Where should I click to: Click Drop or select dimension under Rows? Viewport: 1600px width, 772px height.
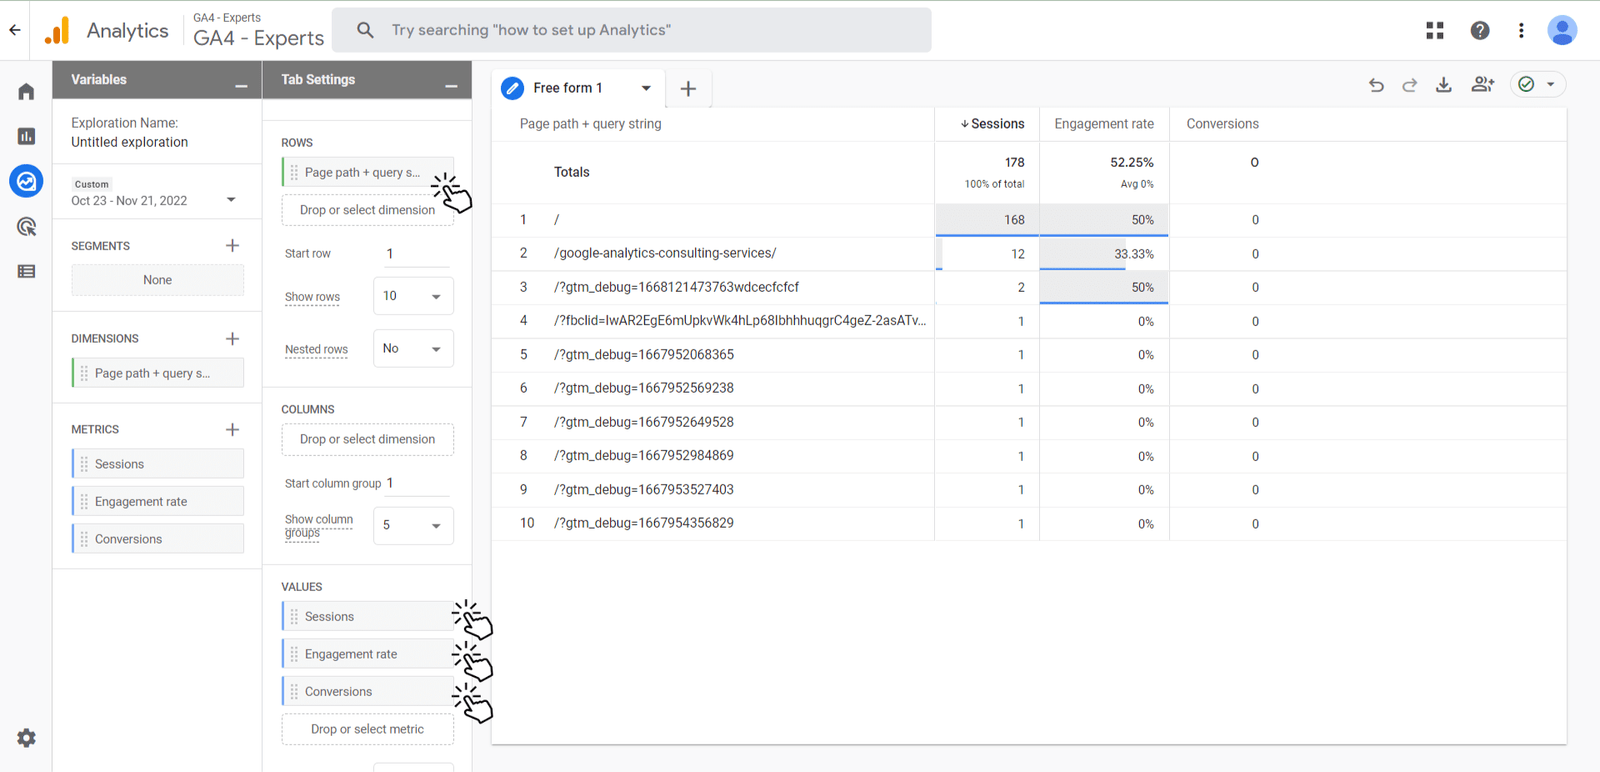(x=367, y=210)
